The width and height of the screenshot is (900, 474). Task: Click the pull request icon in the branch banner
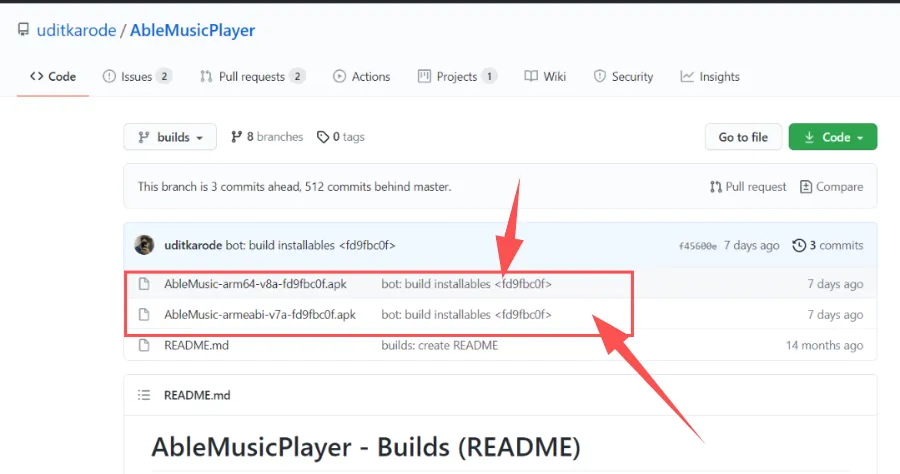tap(716, 187)
